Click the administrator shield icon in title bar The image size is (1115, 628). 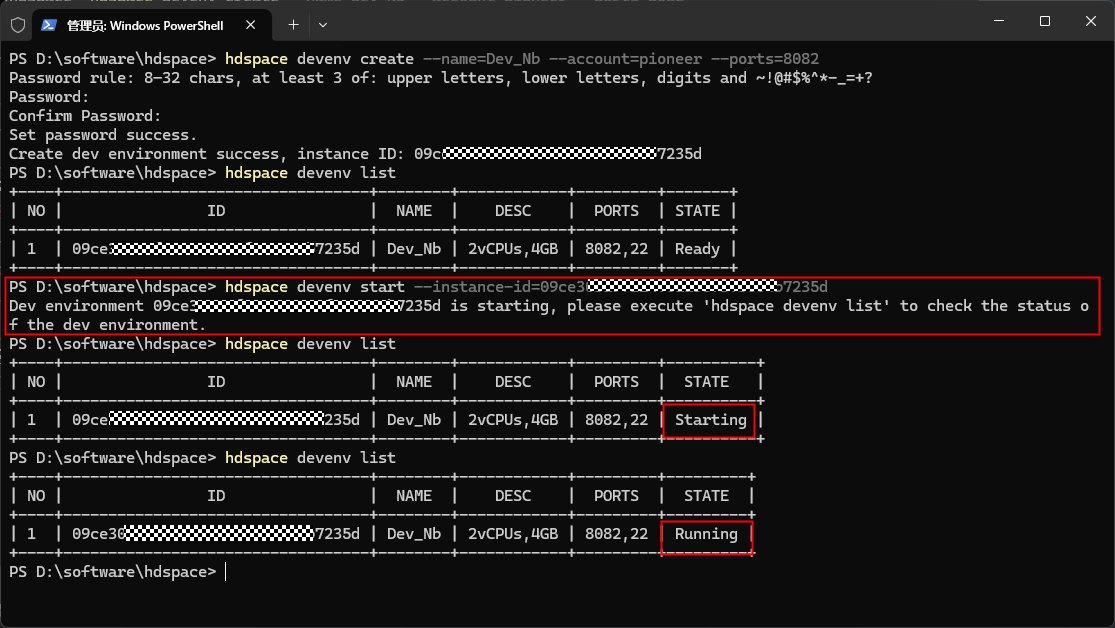tap(17, 23)
